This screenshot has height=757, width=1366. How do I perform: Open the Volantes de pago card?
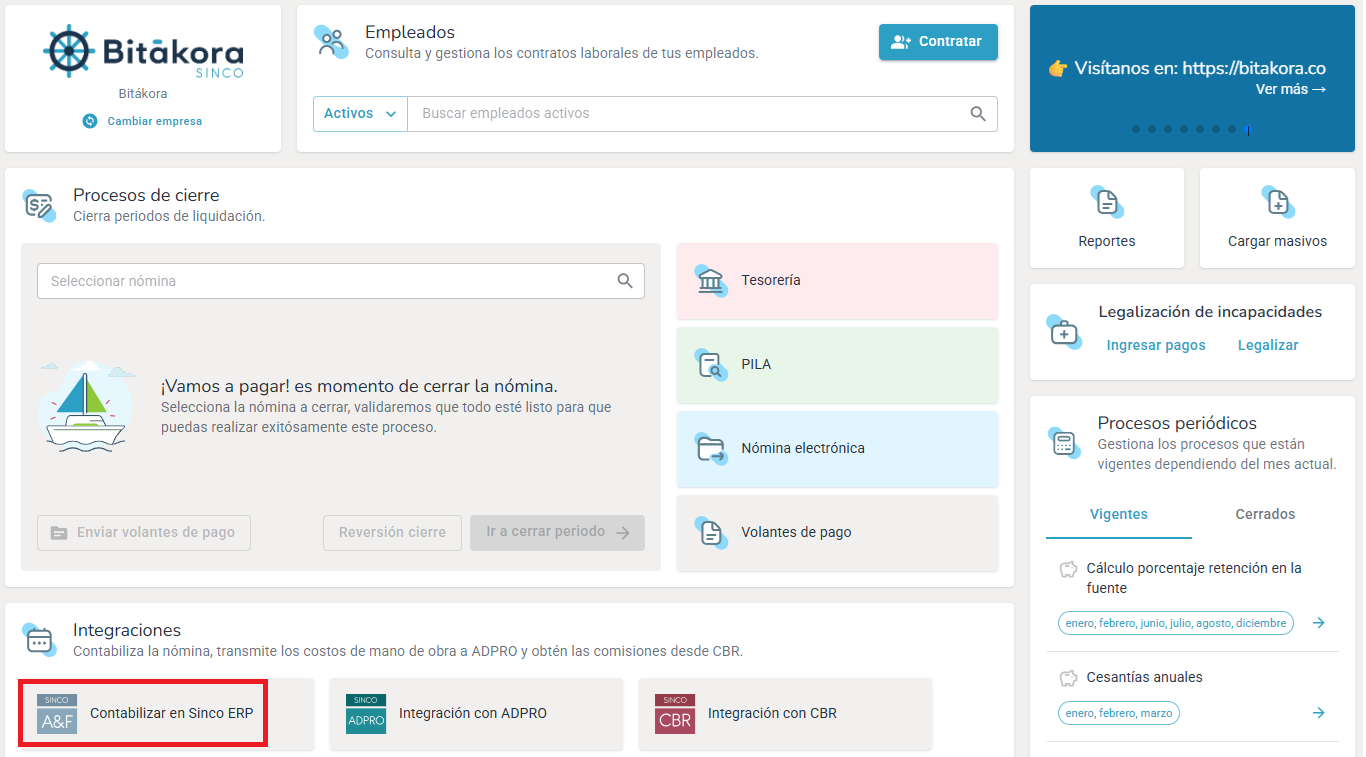pos(837,533)
